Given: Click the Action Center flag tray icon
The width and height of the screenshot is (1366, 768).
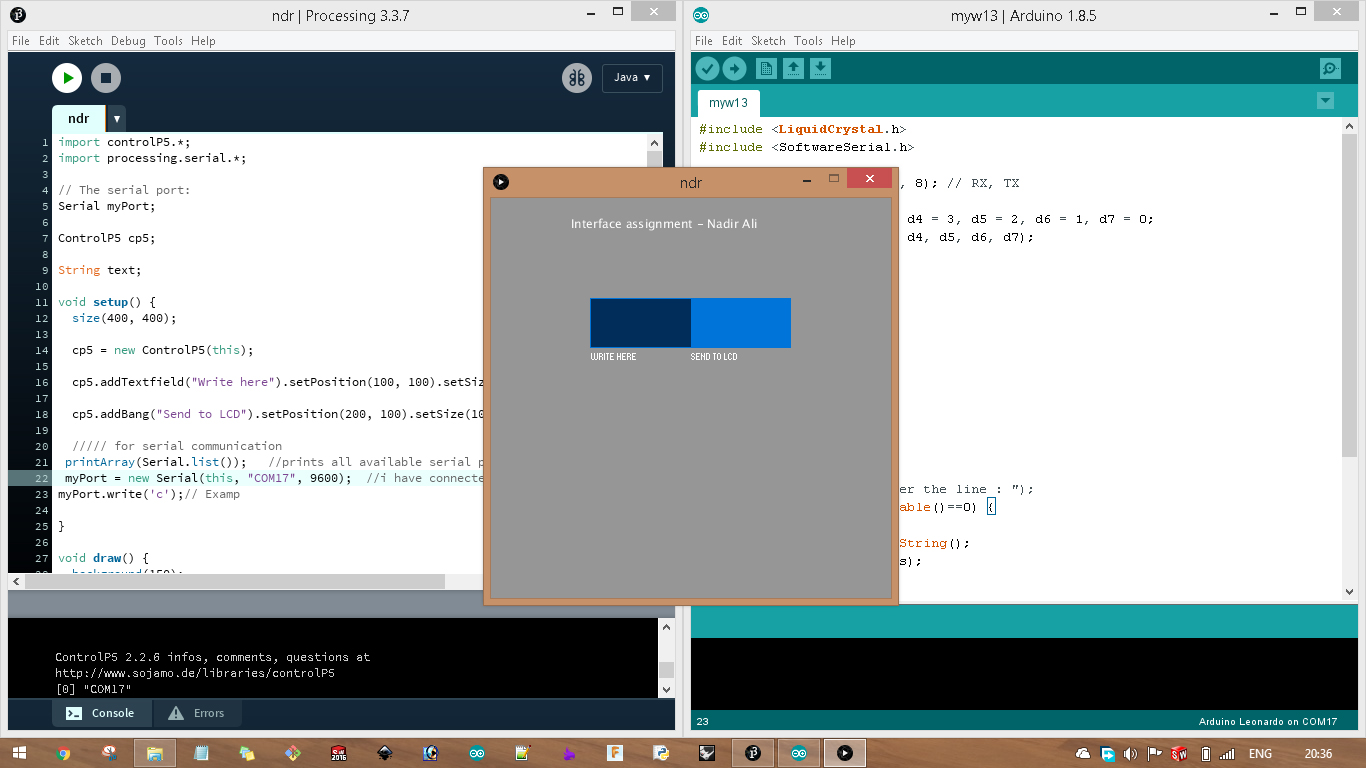Looking at the screenshot, I should click(1154, 753).
